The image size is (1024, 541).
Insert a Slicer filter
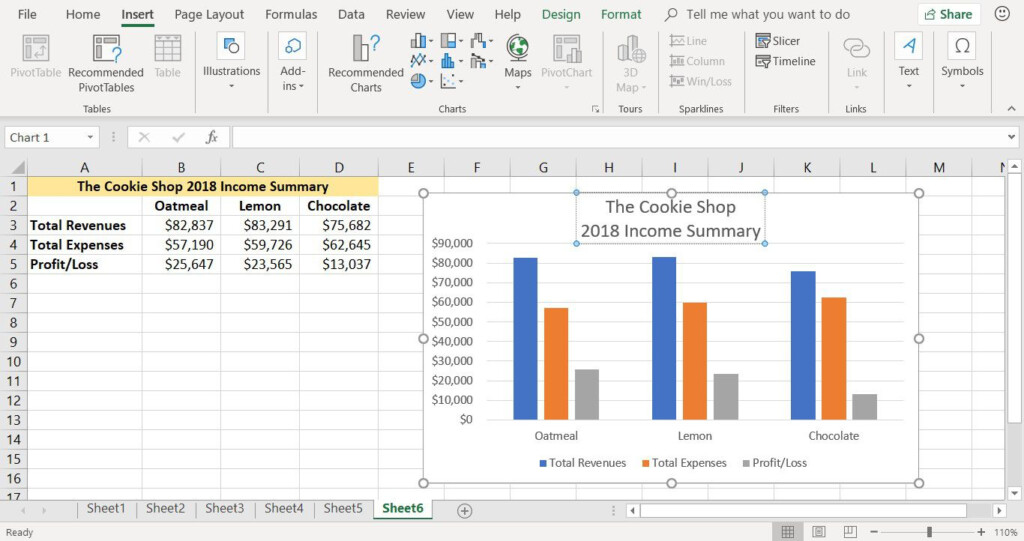777,41
